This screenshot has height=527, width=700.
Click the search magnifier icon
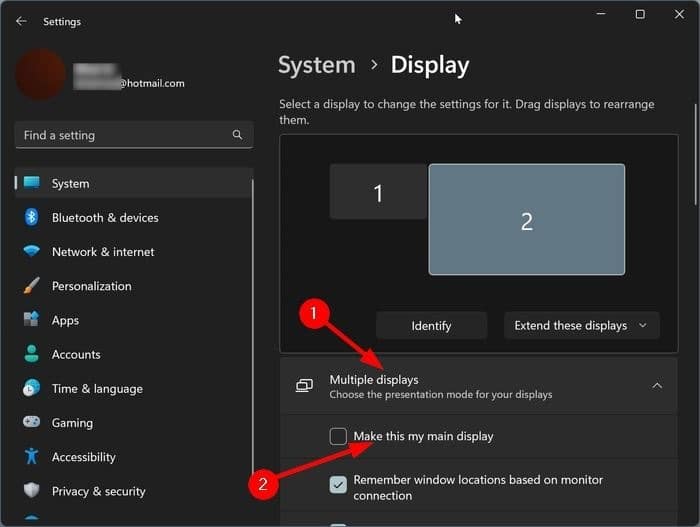[x=237, y=134]
